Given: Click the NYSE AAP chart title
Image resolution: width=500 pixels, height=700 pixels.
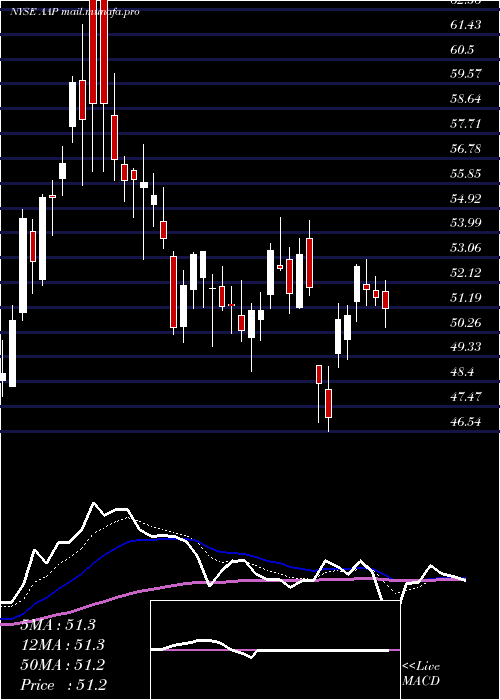Looking at the screenshot, I should [75, 12].
